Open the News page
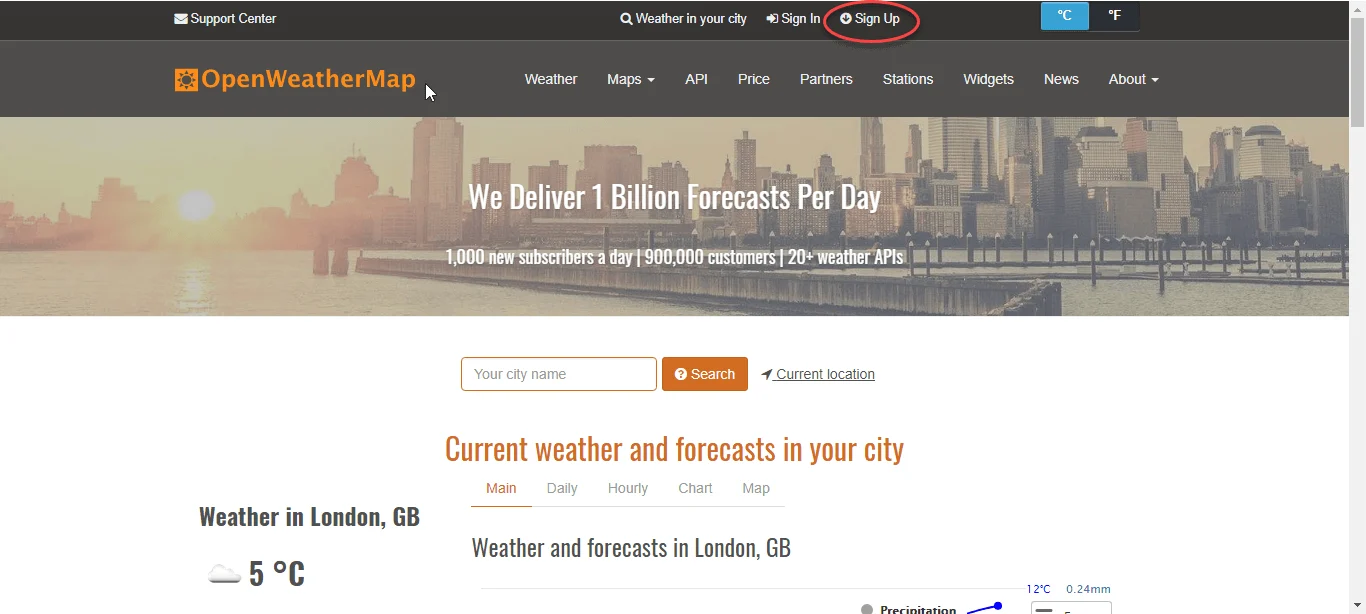Image resolution: width=1366 pixels, height=614 pixels. 1061,79
